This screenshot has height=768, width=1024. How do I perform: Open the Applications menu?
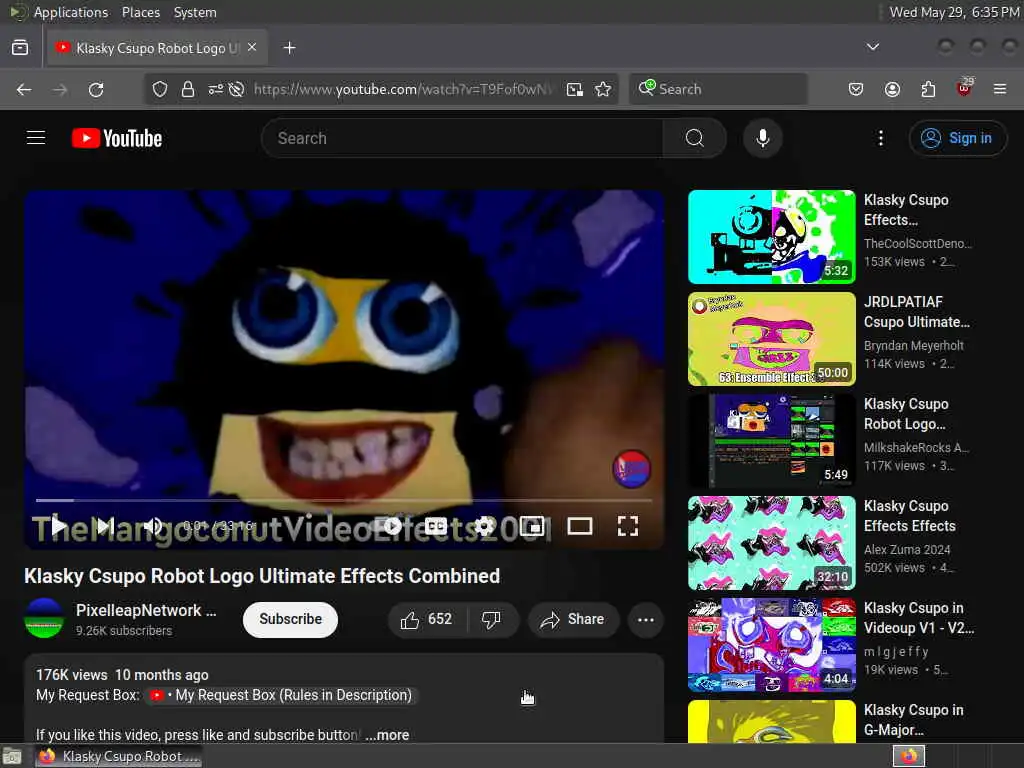point(71,12)
